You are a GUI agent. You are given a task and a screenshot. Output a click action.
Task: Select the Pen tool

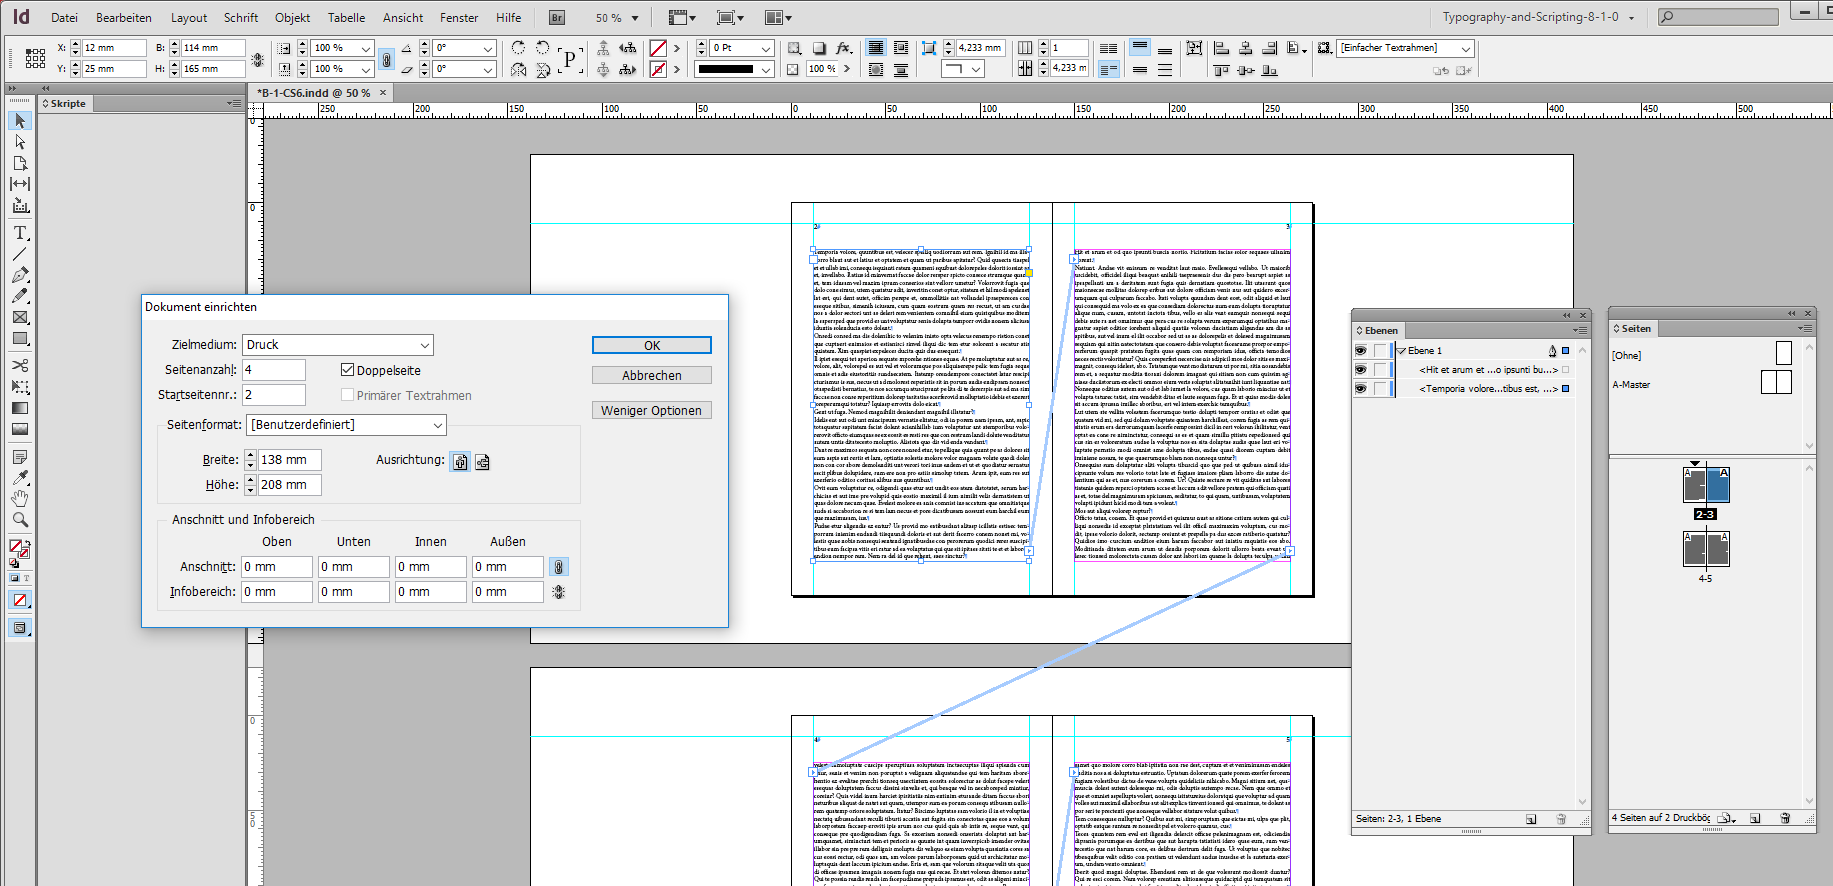tap(20, 275)
